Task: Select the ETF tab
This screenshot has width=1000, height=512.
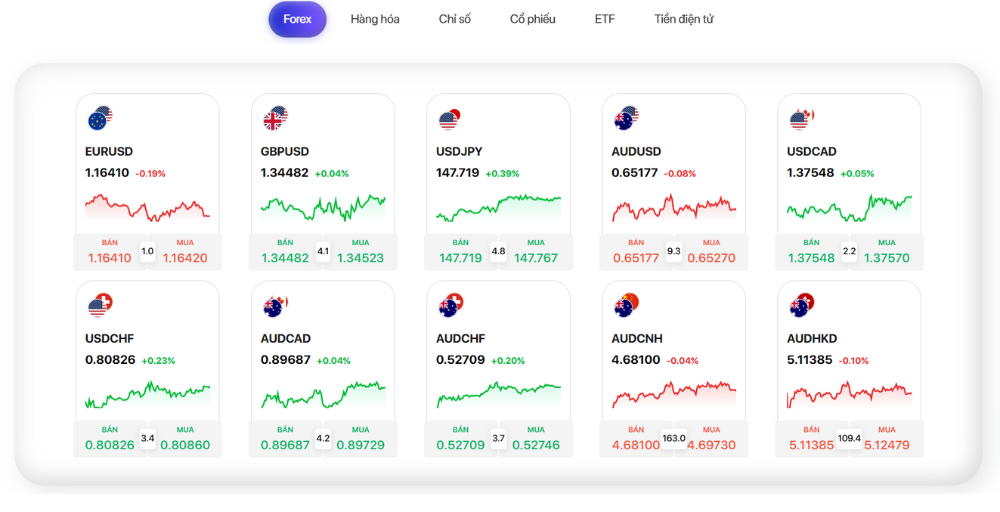Action: 605,19
